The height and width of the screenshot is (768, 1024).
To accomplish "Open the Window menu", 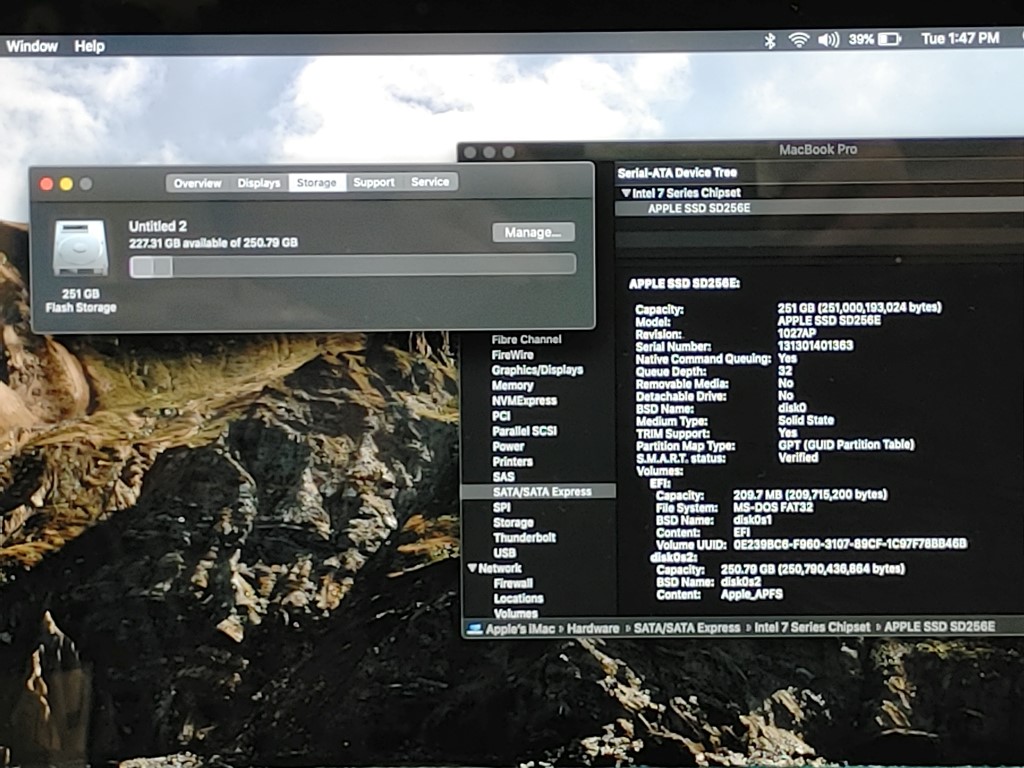I will (32, 46).
